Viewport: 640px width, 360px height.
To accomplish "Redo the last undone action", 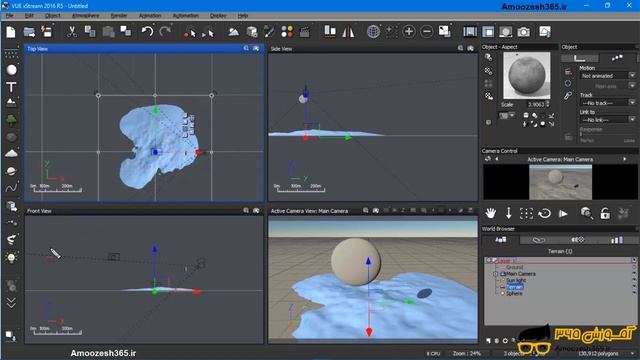I will (165, 32).
